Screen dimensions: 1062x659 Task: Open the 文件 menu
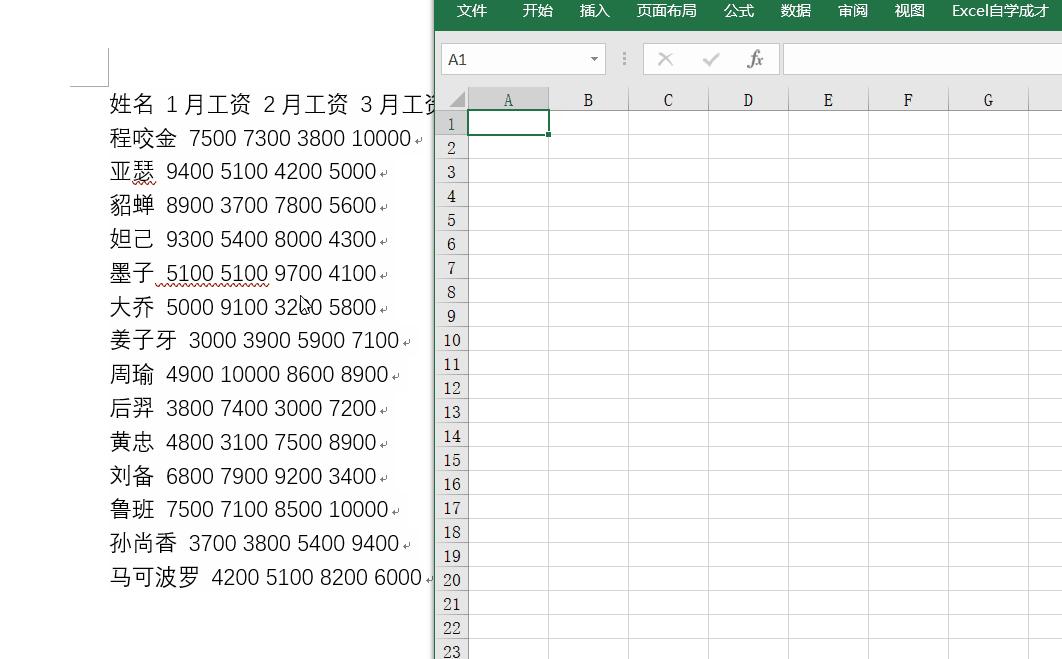point(472,12)
